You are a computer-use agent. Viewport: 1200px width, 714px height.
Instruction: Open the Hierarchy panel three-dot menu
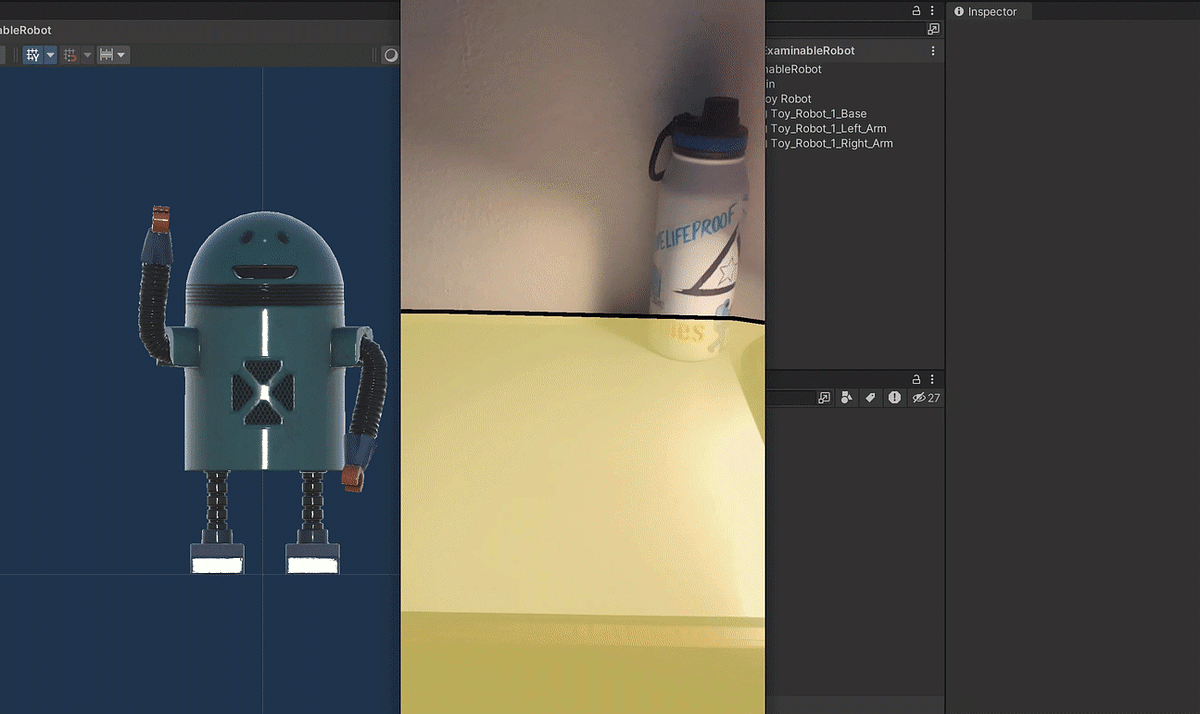[931, 10]
